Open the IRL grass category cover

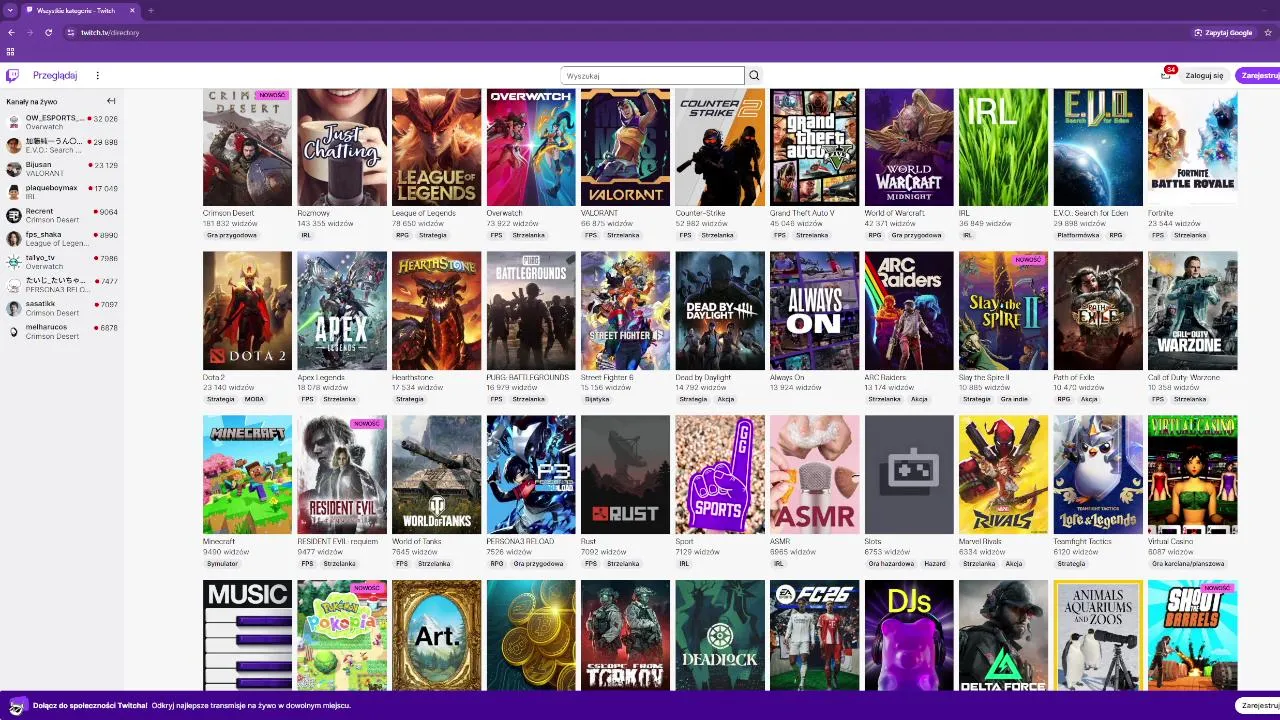coord(1003,147)
